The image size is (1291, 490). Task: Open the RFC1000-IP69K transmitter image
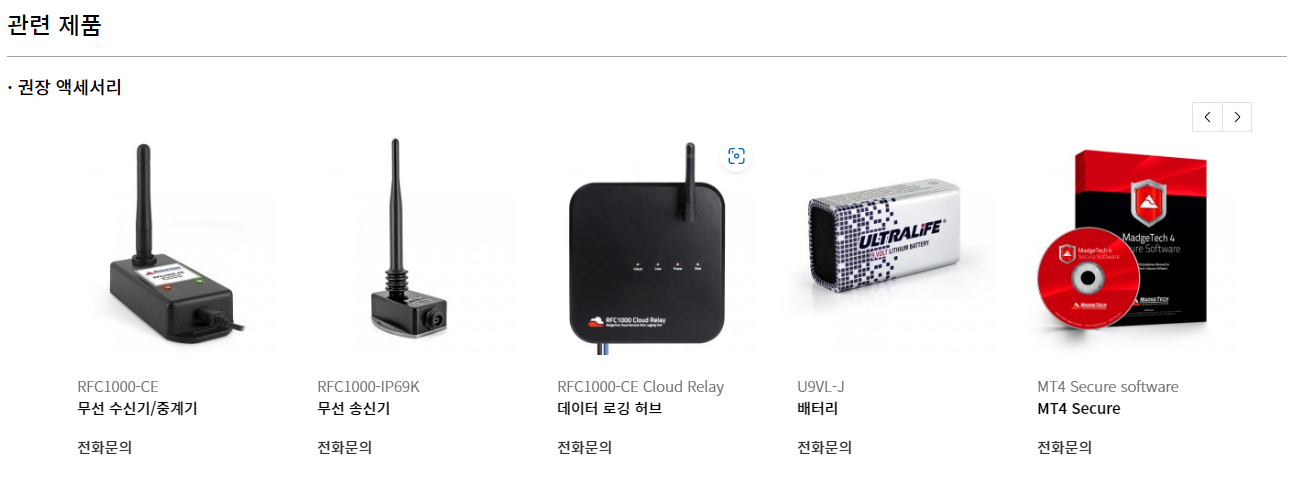tap(417, 246)
